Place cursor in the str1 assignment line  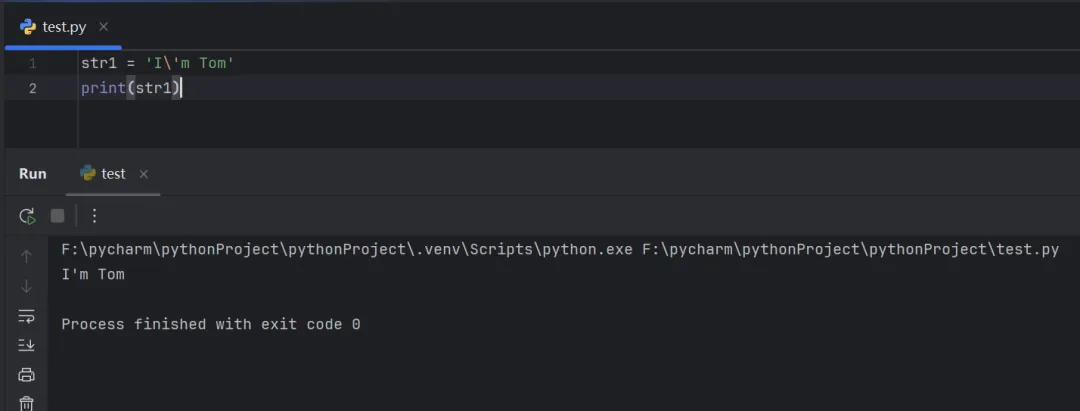(157, 64)
